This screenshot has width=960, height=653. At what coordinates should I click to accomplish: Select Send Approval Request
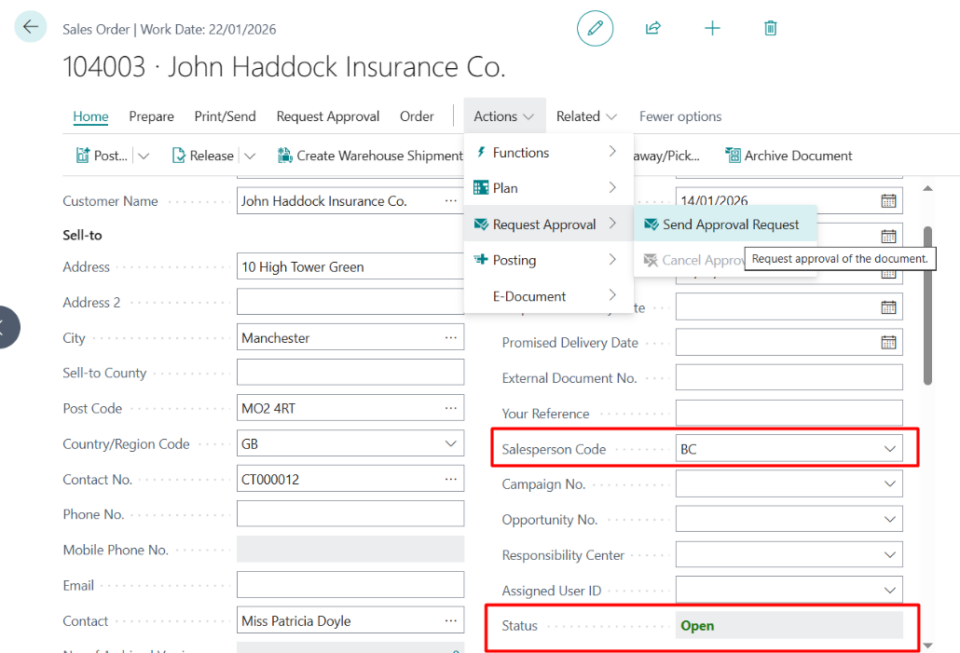724,224
